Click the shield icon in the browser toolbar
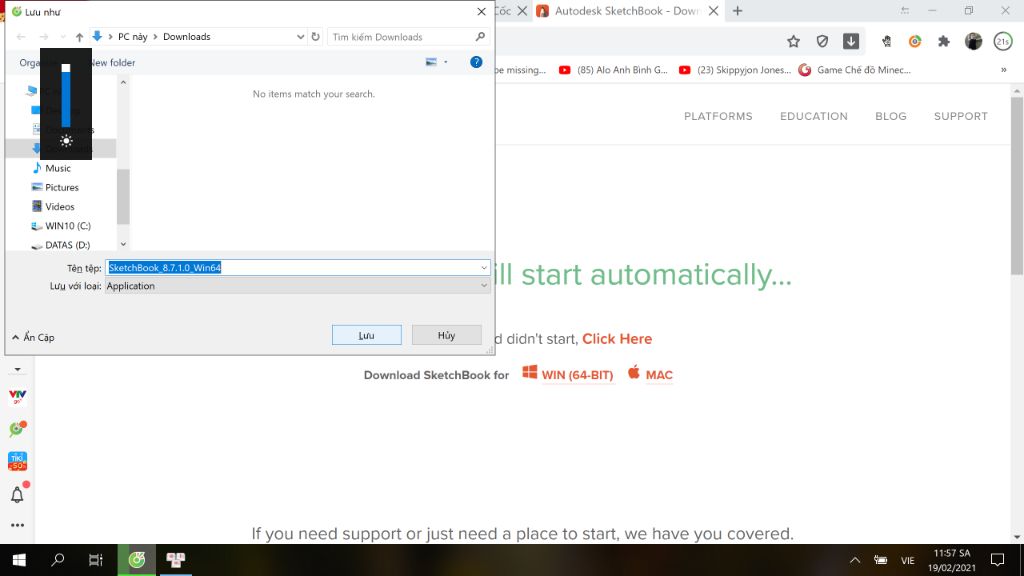The height and width of the screenshot is (576, 1024). 822,42
